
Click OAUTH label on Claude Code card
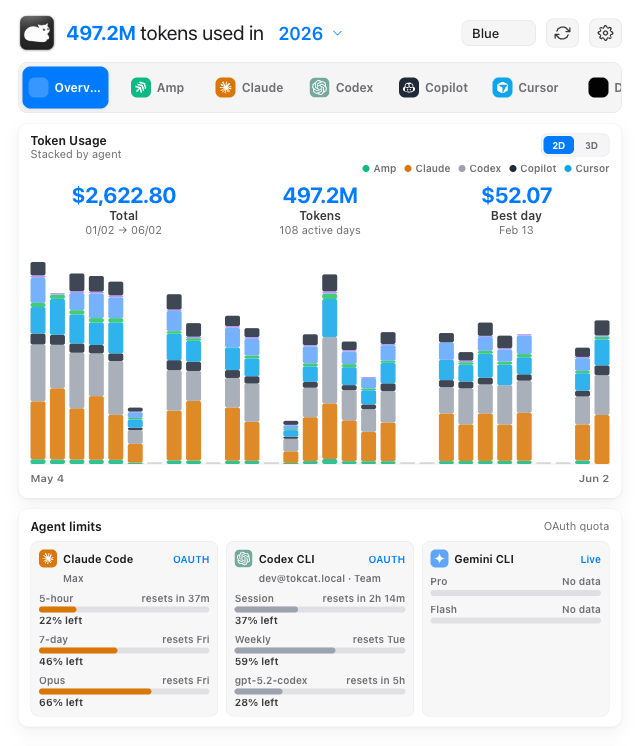(x=191, y=560)
